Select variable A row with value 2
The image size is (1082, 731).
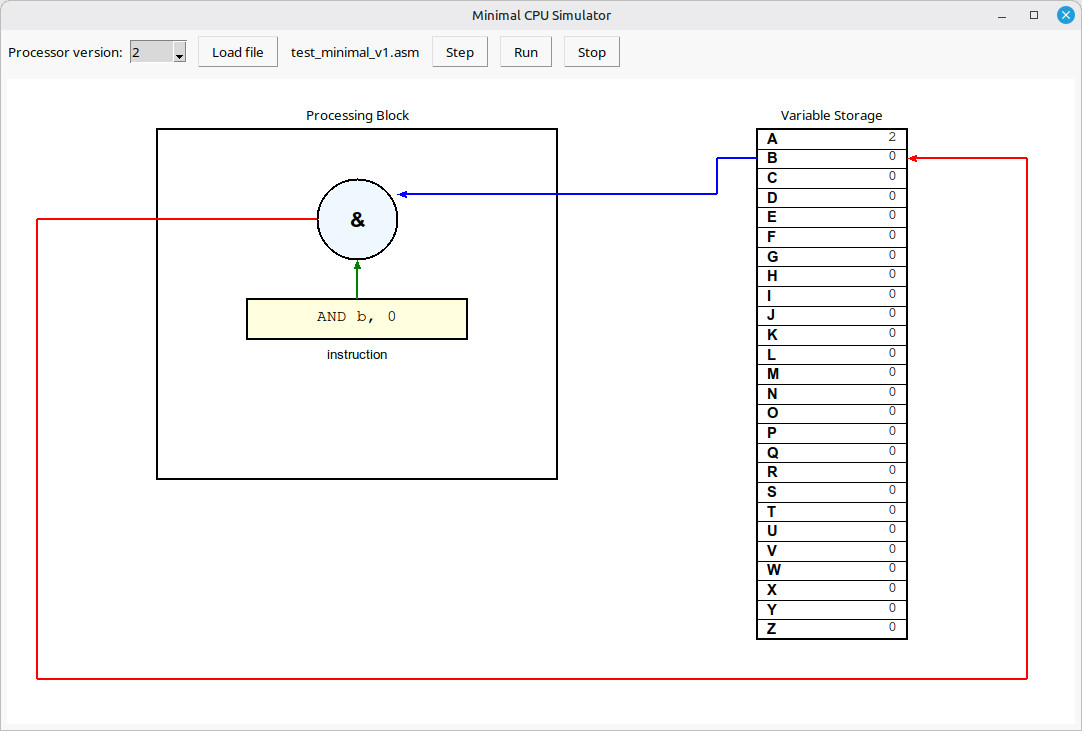832,139
